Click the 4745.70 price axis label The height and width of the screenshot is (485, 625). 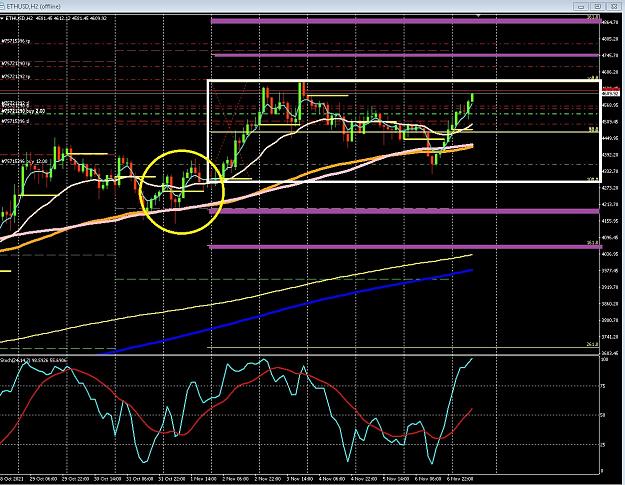610,55
